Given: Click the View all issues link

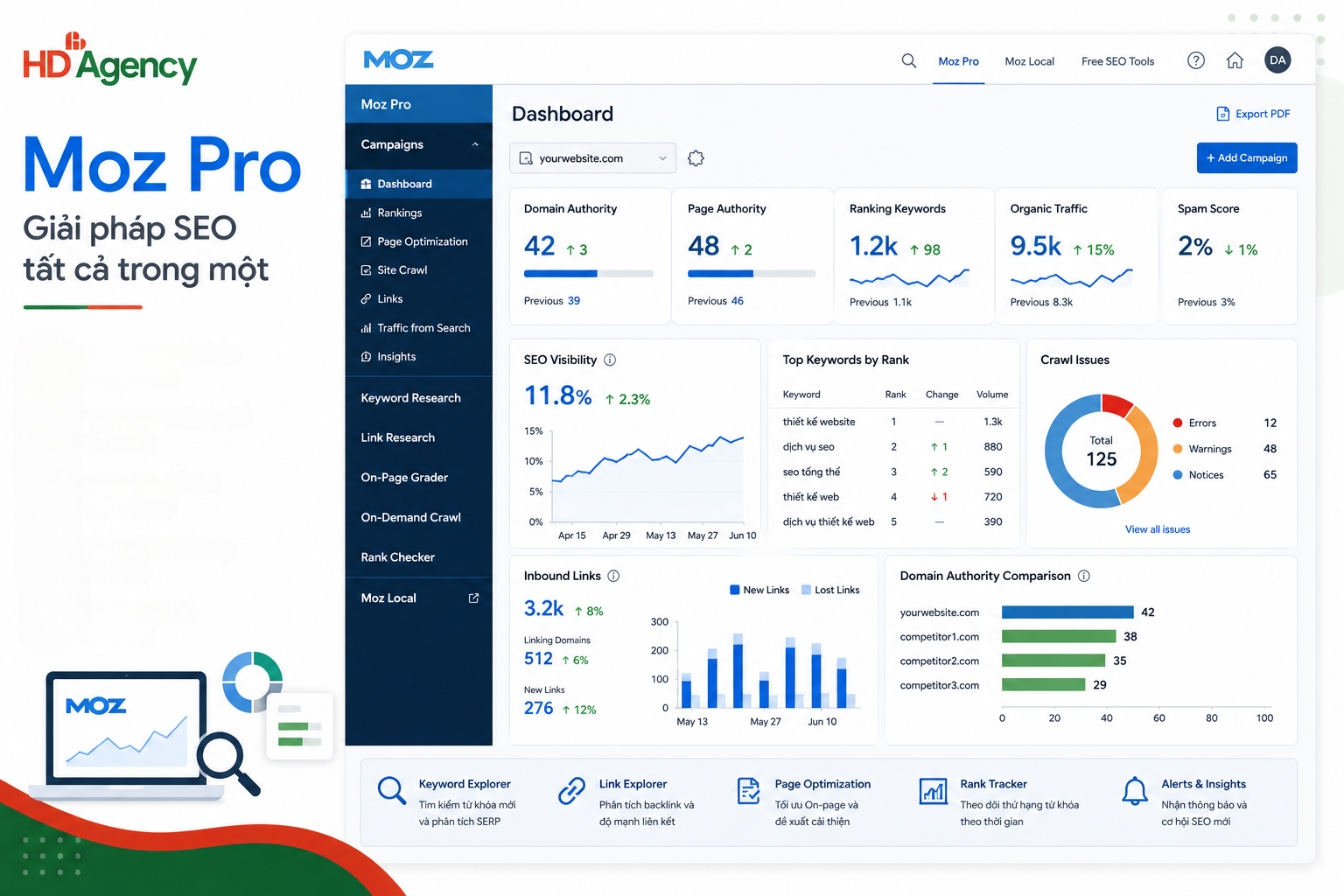Looking at the screenshot, I should click(1158, 529).
